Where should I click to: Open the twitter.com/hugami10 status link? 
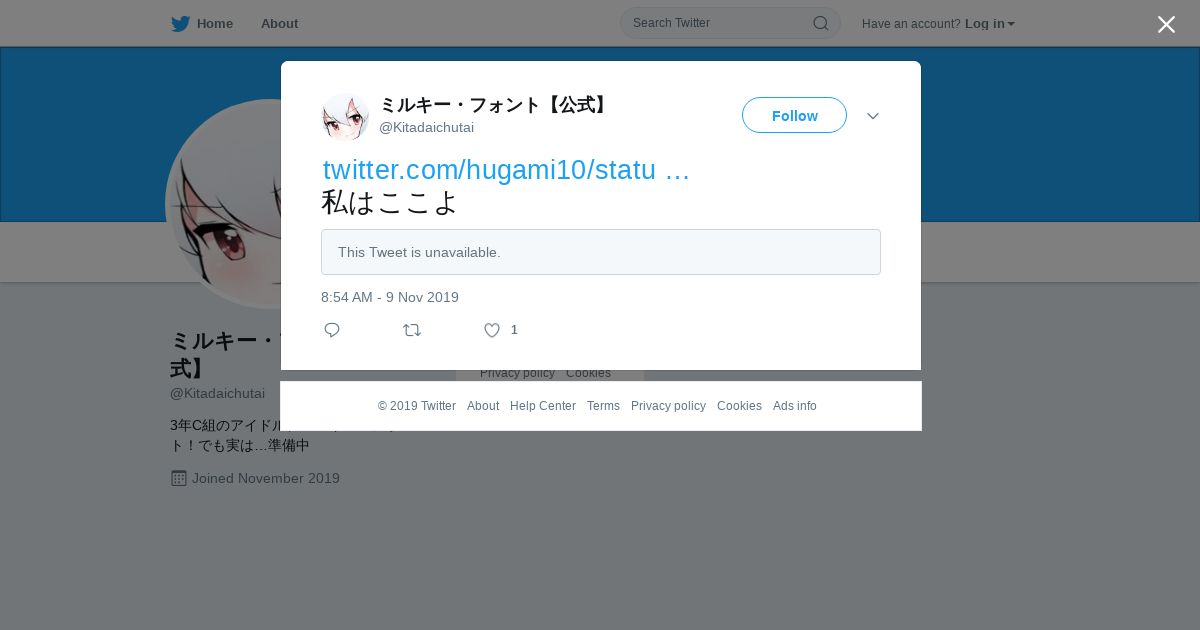pyautogui.click(x=506, y=170)
